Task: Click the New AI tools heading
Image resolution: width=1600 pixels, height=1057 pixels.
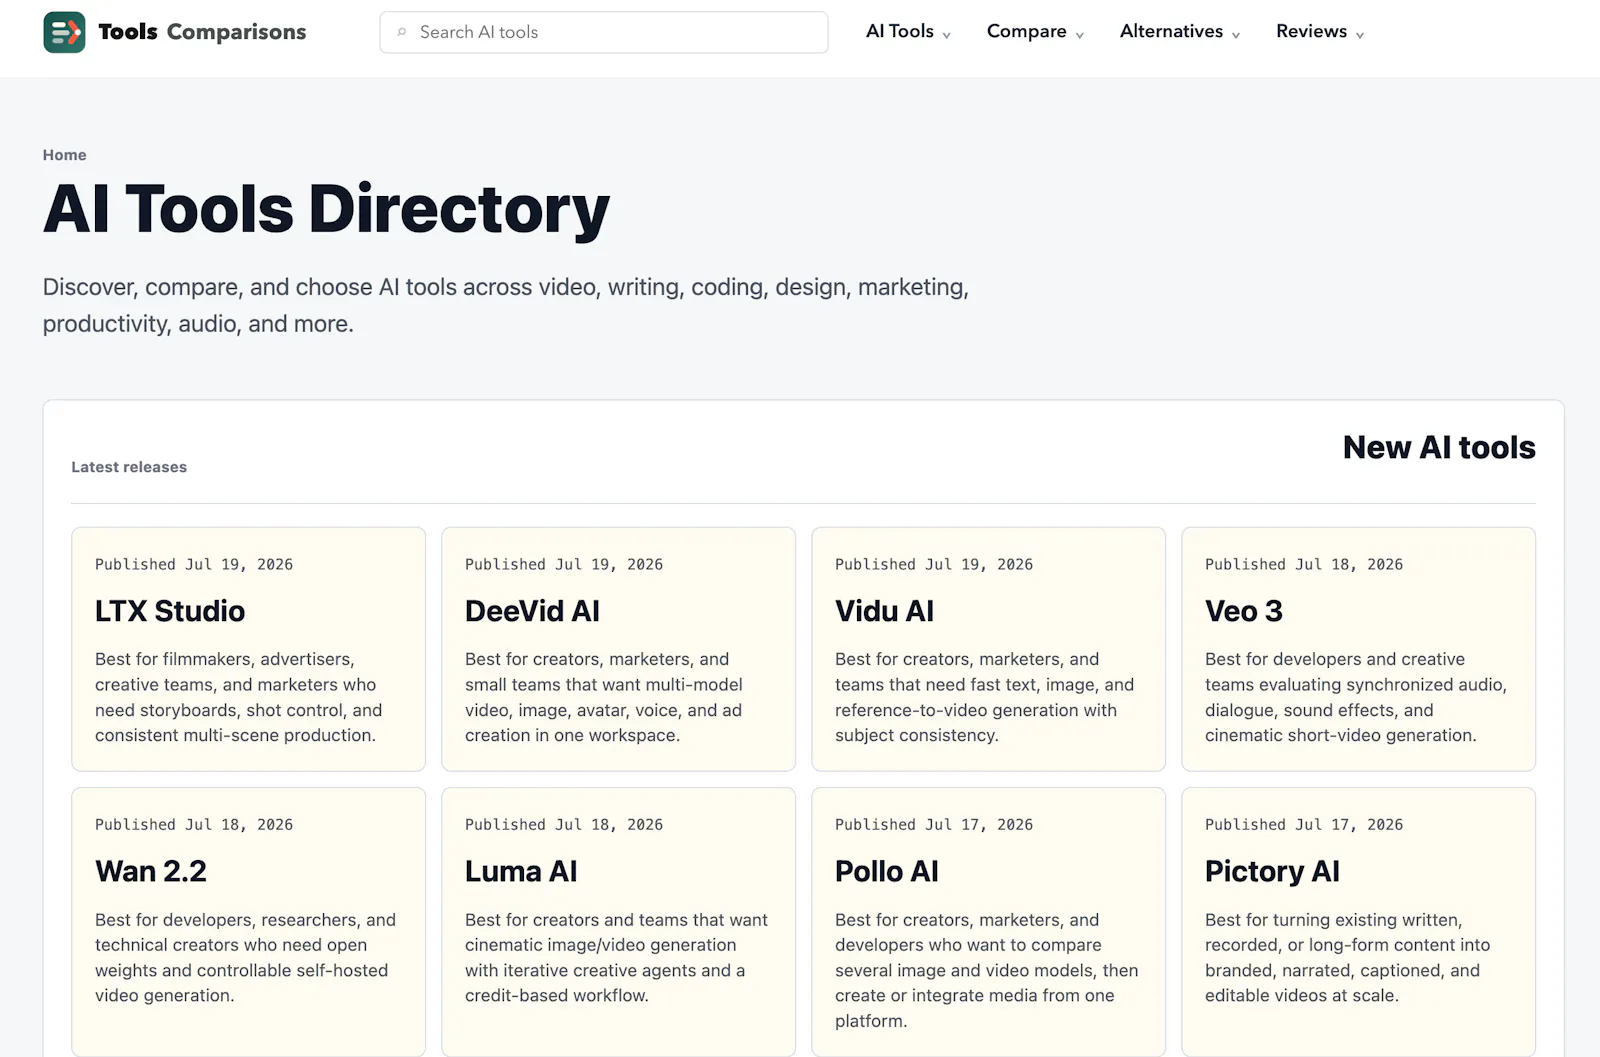Action: pos(1439,447)
